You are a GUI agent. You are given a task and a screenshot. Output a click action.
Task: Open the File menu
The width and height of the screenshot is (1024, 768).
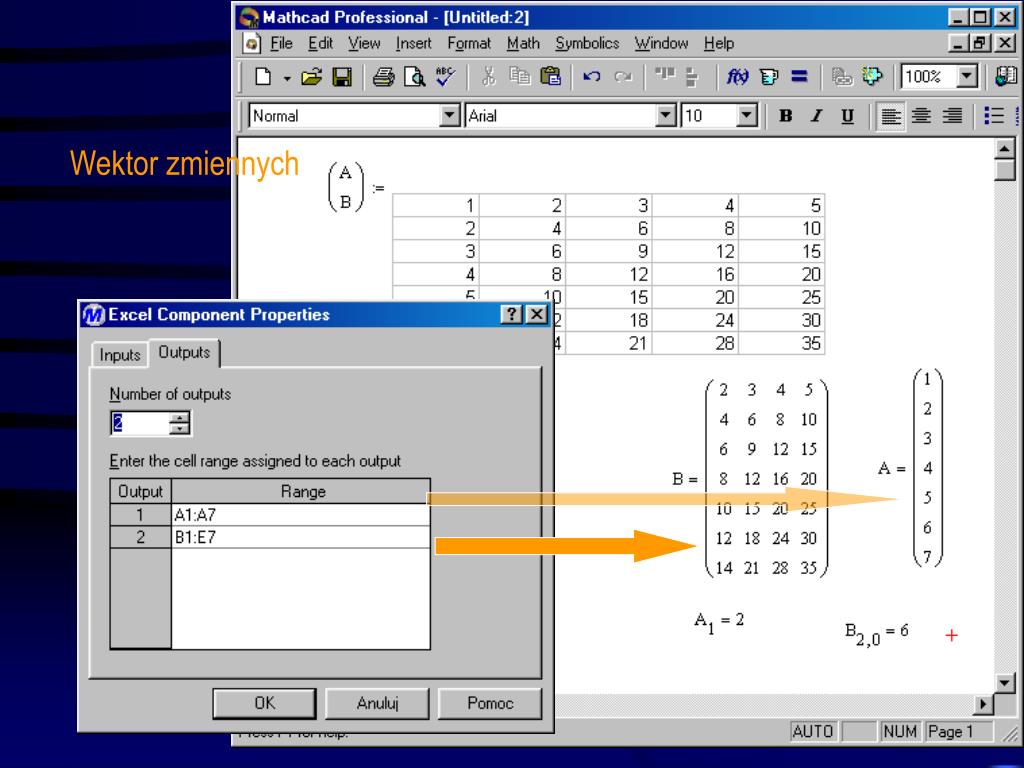pyautogui.click(x=281, y=44)
